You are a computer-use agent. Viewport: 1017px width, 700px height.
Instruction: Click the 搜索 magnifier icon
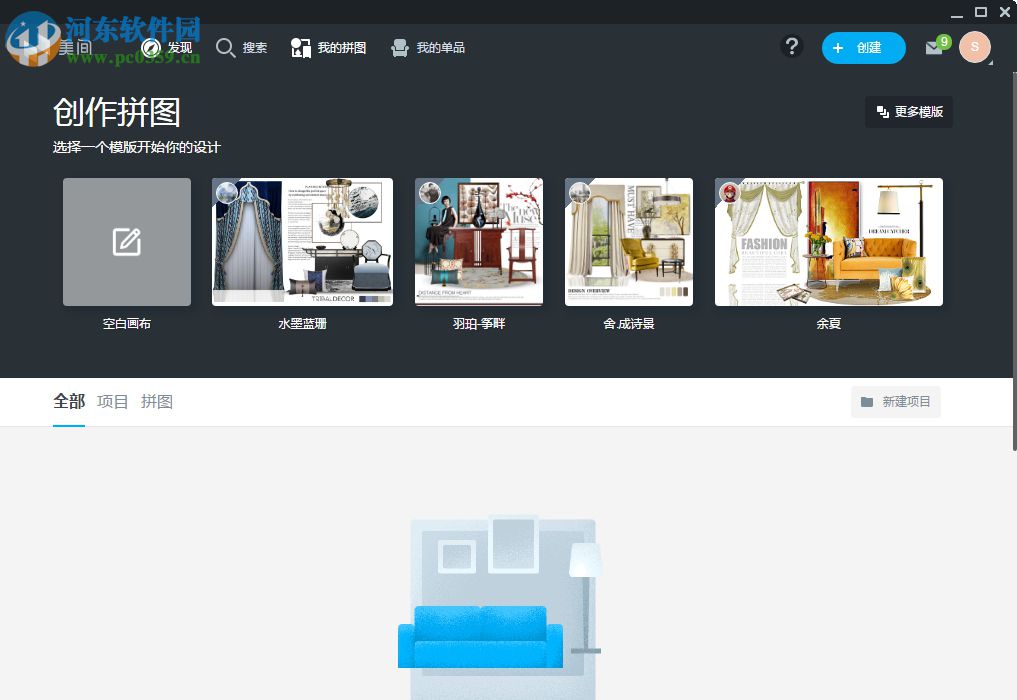click(x=225, y=48)
